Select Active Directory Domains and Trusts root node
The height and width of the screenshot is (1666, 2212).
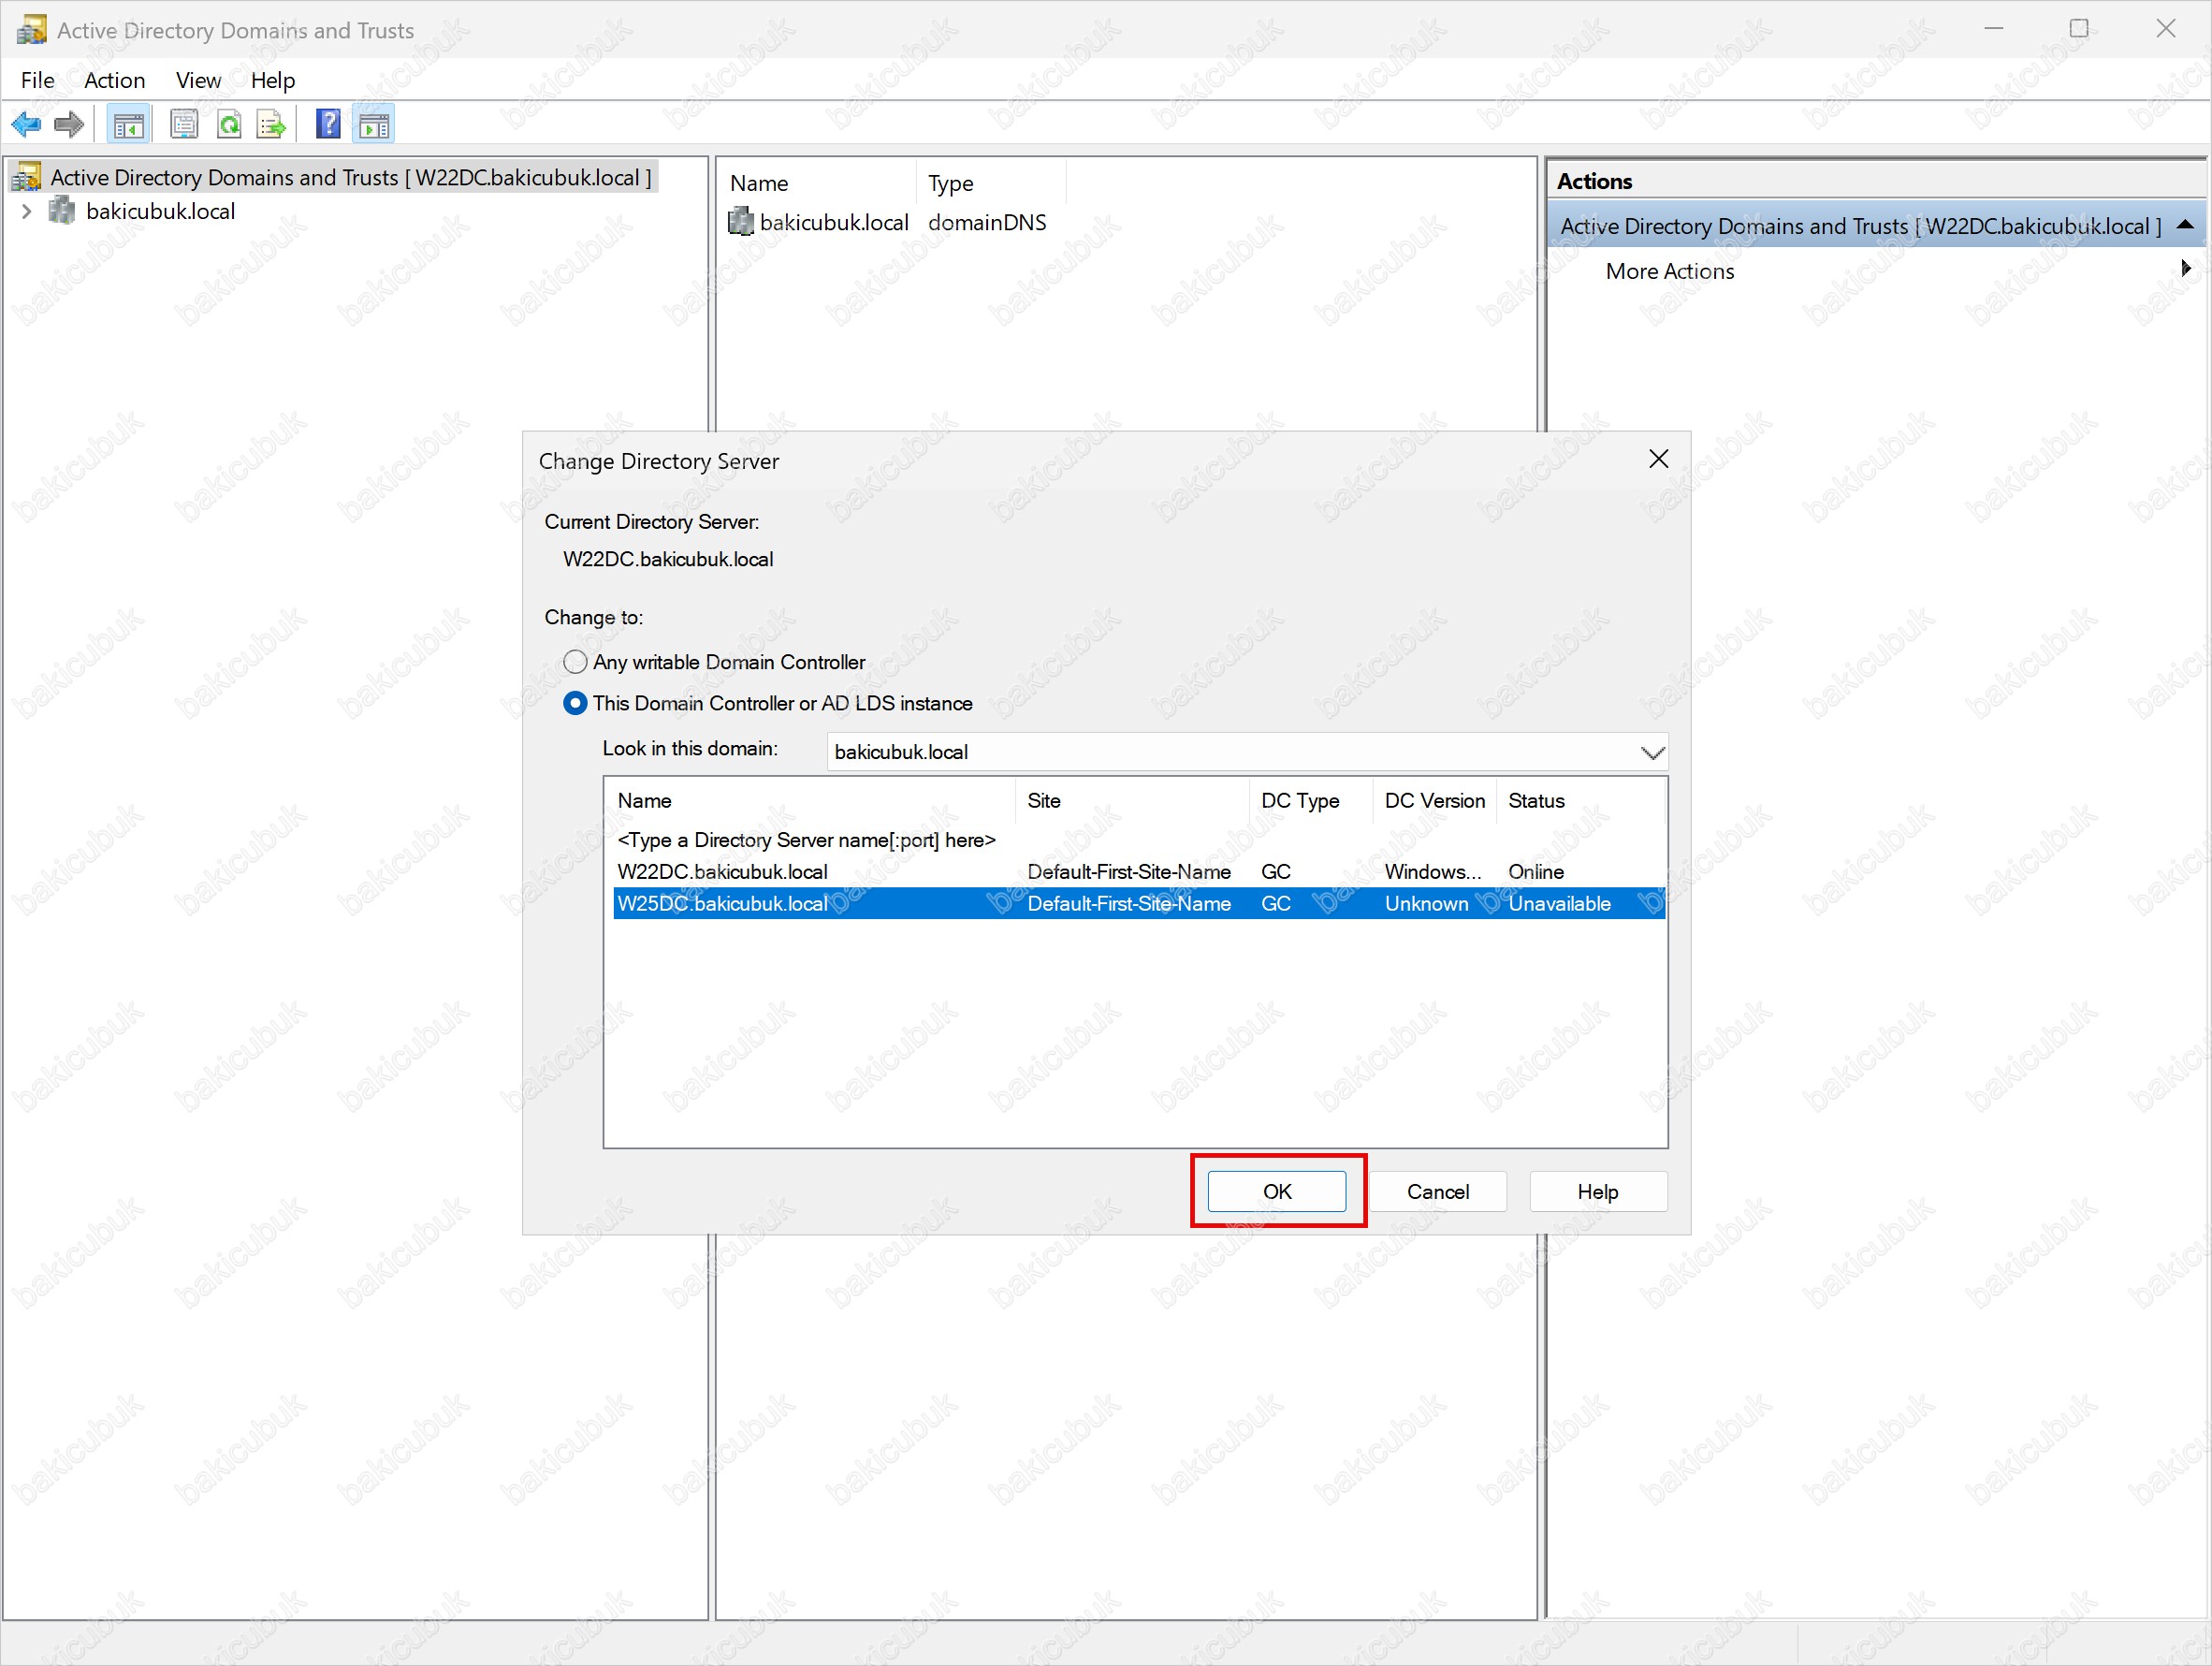click(x=351, y=177)
